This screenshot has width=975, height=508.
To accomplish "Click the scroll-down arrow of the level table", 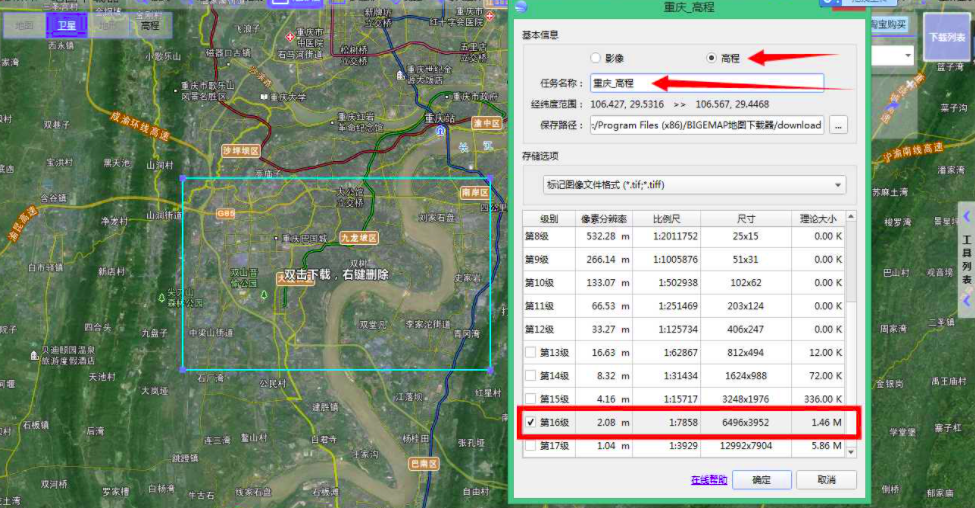I will 851,452.
